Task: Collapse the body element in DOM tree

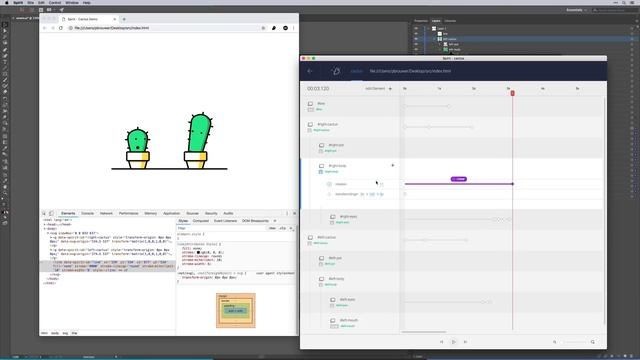Action: pyautogui.click(x=45, y=229)
